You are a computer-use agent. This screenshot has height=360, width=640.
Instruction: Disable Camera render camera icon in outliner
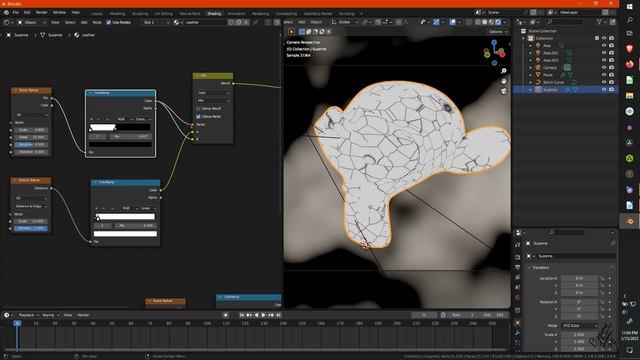tap(611, 68)
